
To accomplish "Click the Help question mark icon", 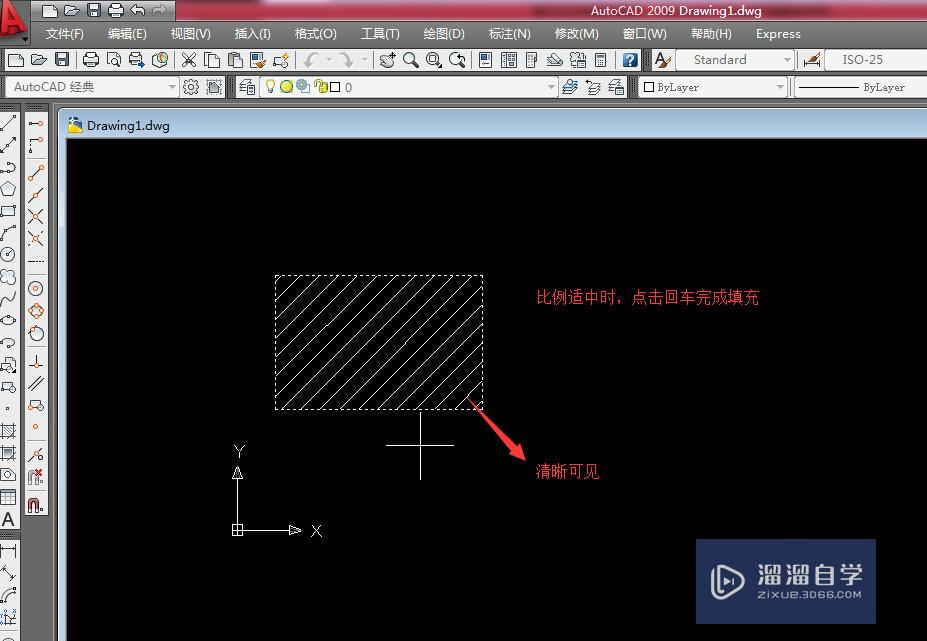I will (x=630, y=60).
